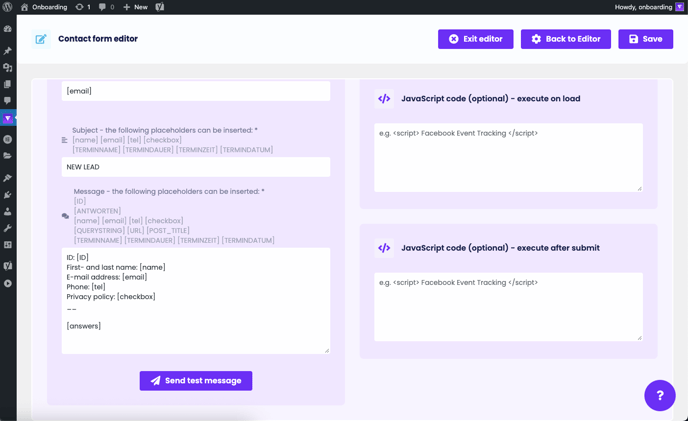This screenshot has width=688, height=421.
Task: Click the user avatar in the admin bar
Action: 679,7
